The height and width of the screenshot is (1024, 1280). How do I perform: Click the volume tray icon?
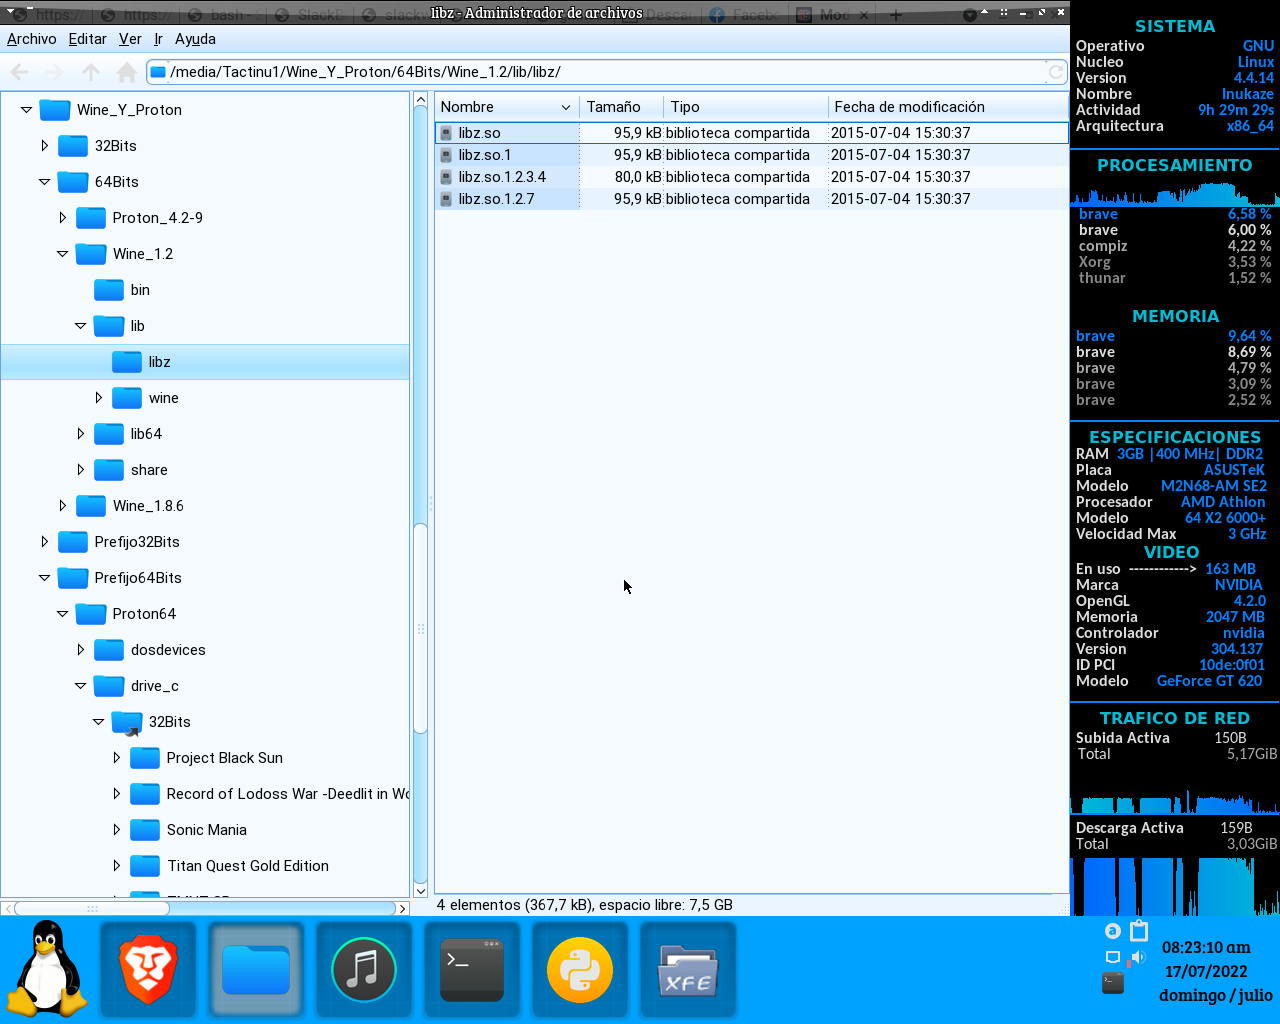(x=1137, y=958)
